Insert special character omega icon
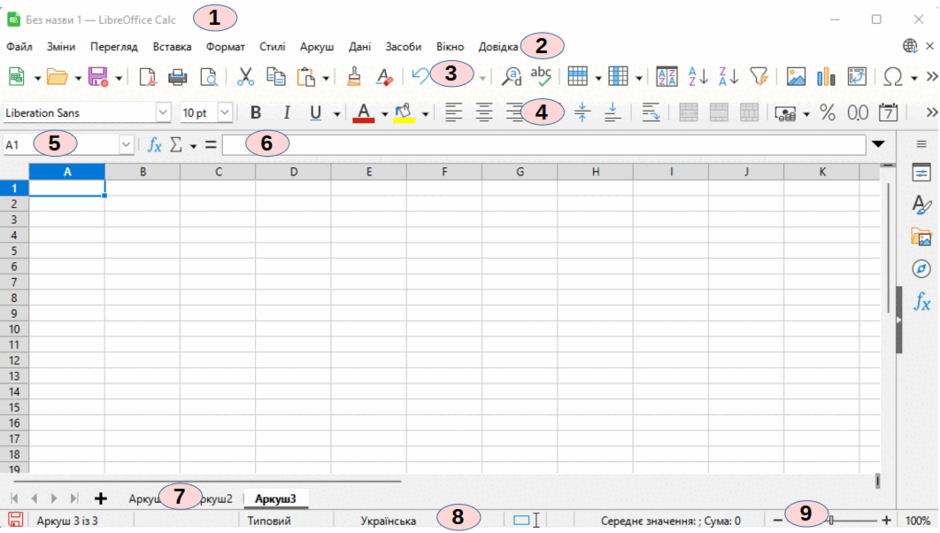Image resolution: width=940 pixels, height=533 pixels. [893, 77]
